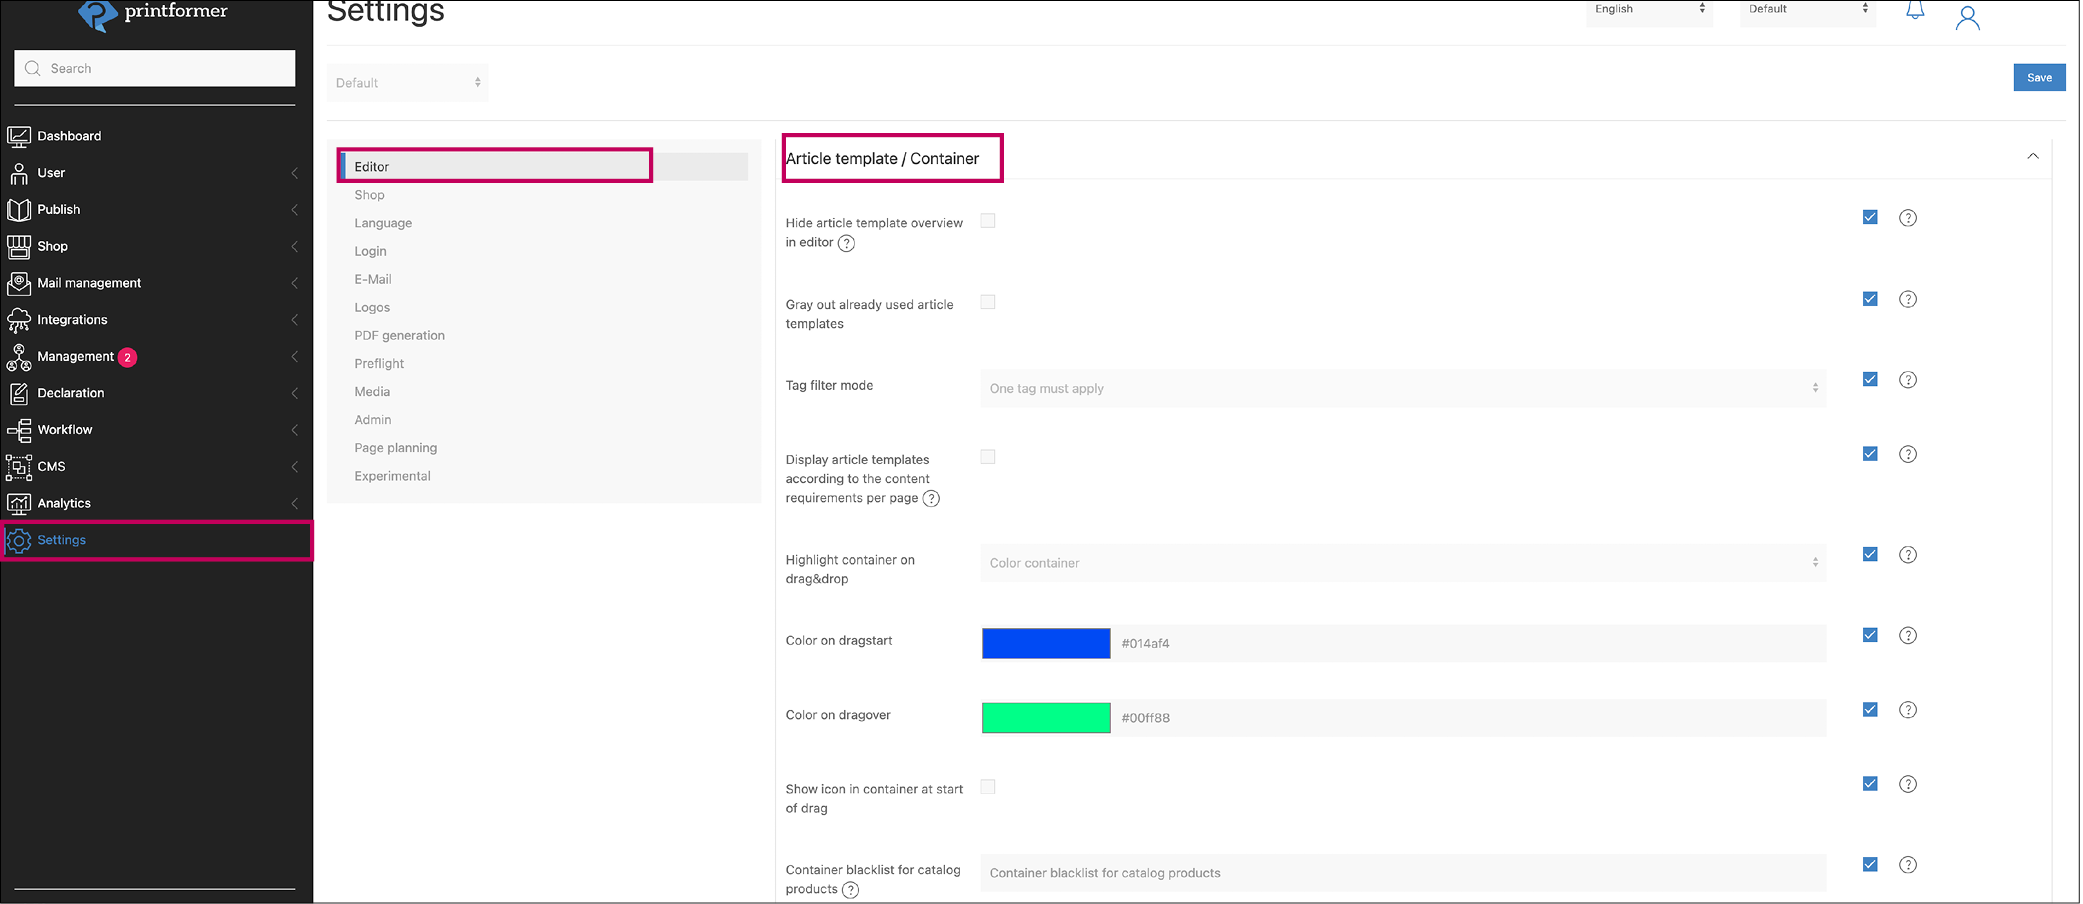Open the Tag filter mode dropdown

1402,389
